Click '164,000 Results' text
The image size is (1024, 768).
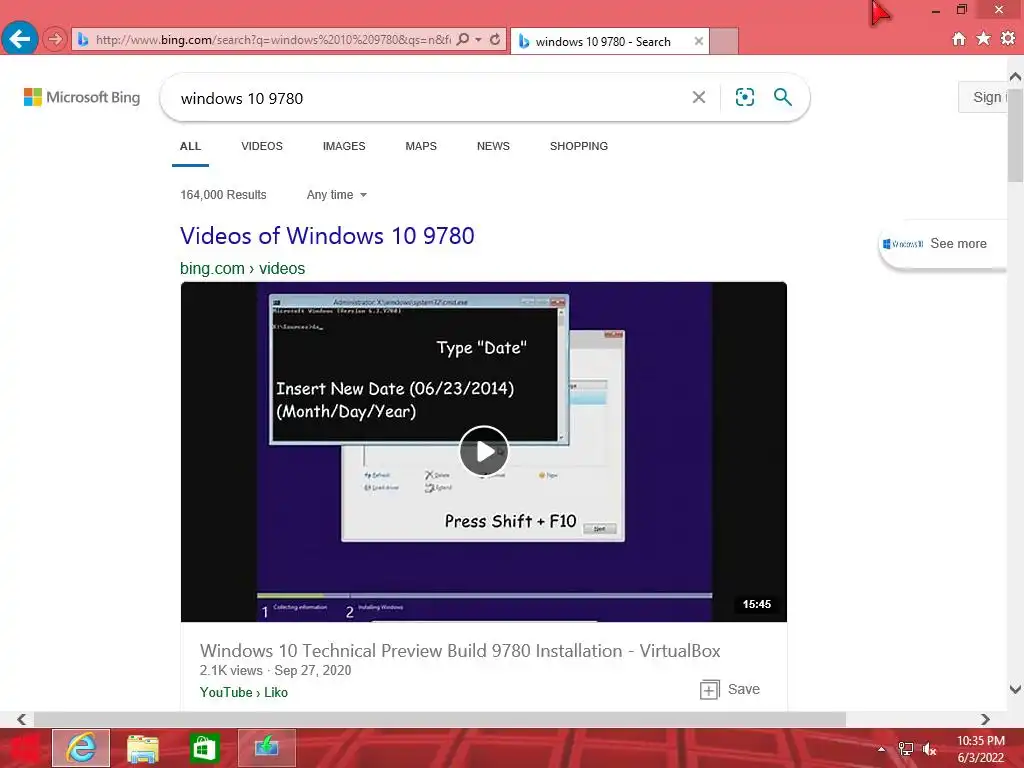click(x=223, y=195)
